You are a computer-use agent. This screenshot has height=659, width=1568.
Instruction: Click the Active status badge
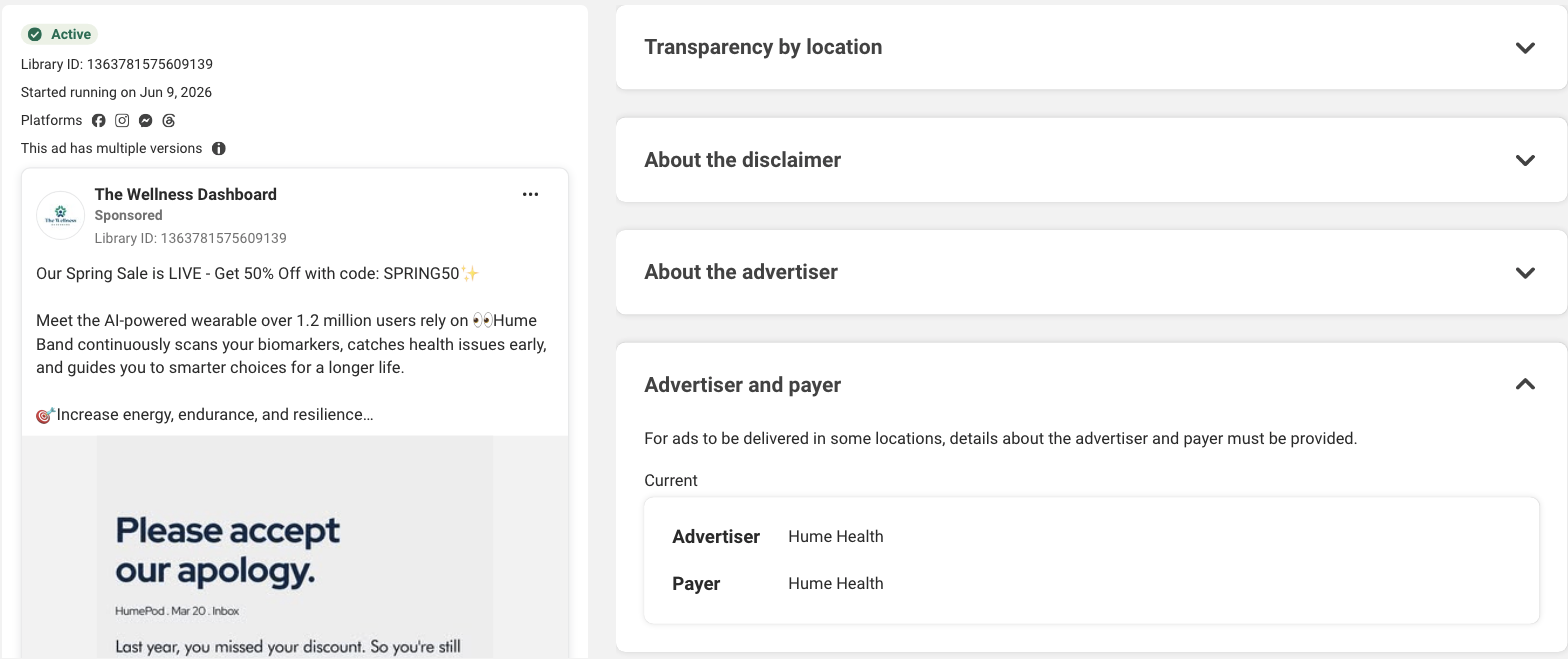(59, 34)
